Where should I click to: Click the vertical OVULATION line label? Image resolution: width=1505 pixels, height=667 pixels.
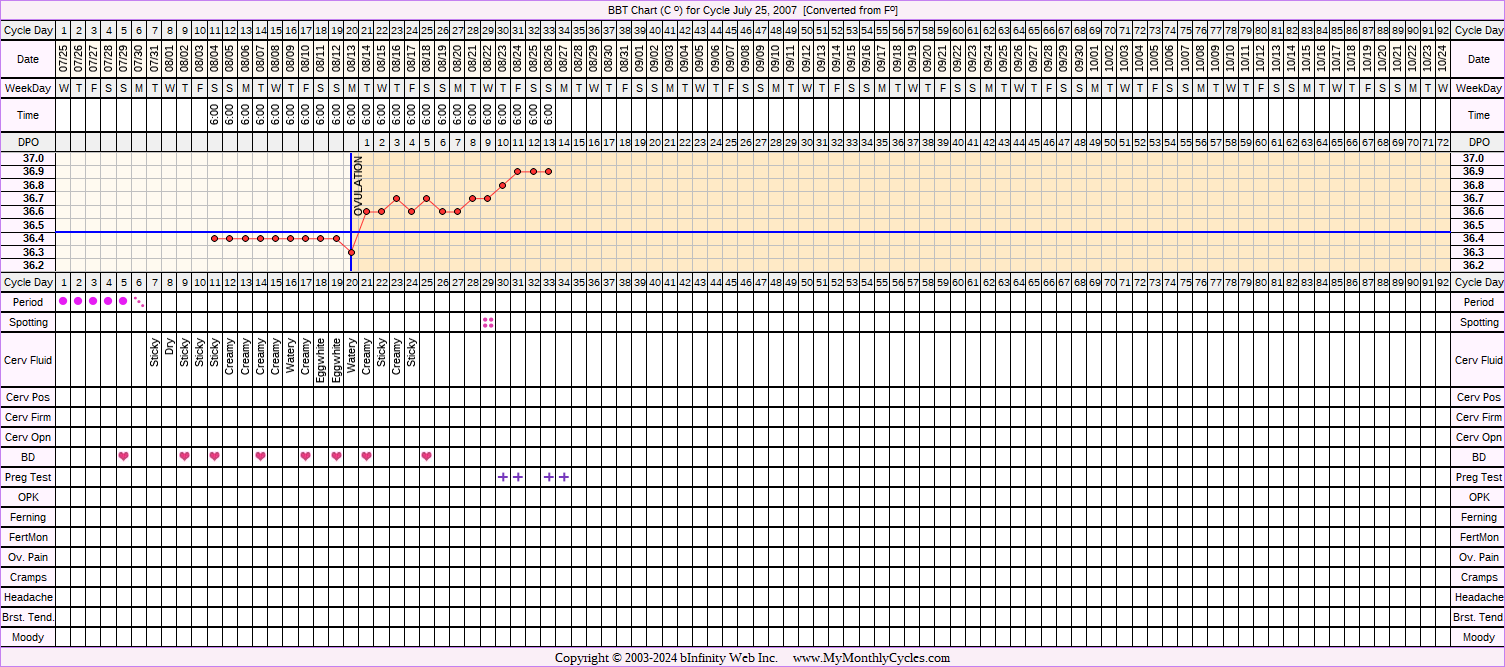click(359, 186)
